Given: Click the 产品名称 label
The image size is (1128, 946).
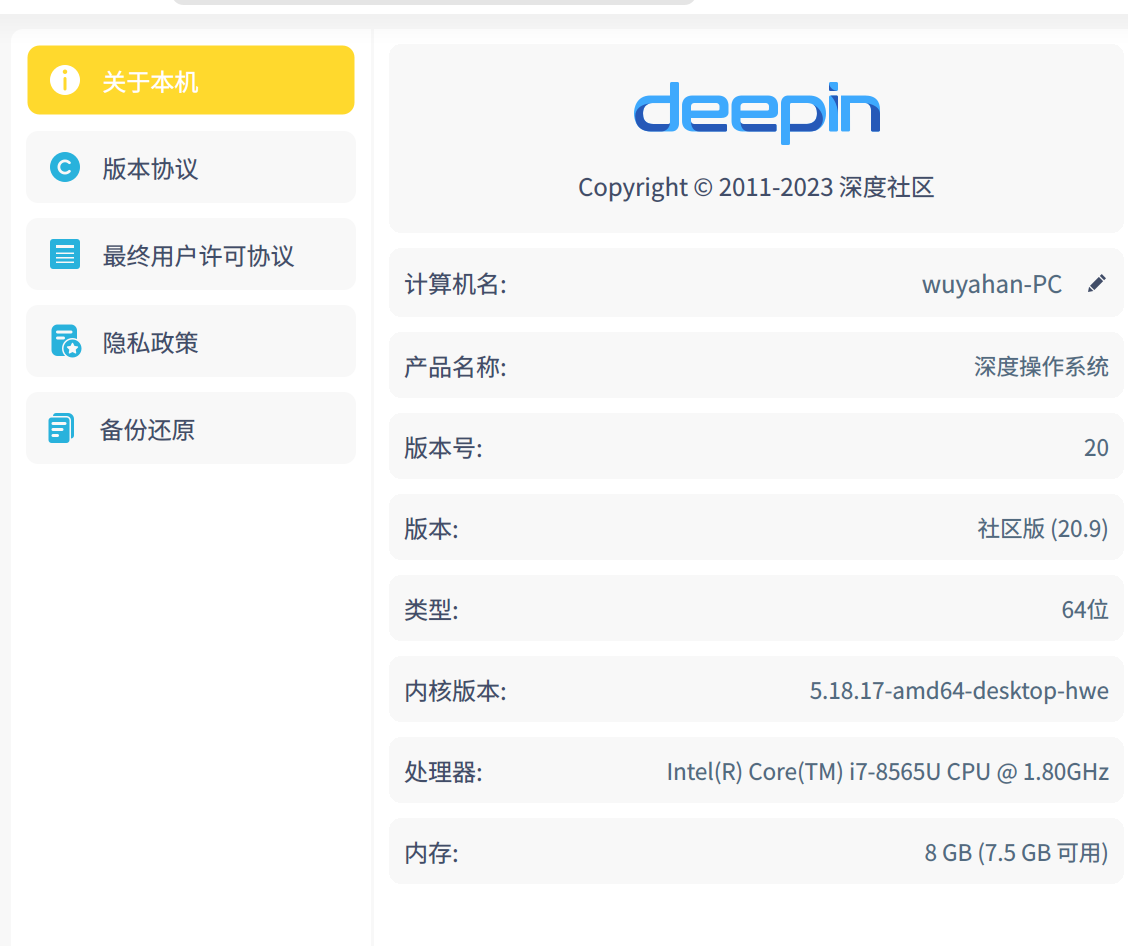Looking at the screenshot, I should [455, 367].
